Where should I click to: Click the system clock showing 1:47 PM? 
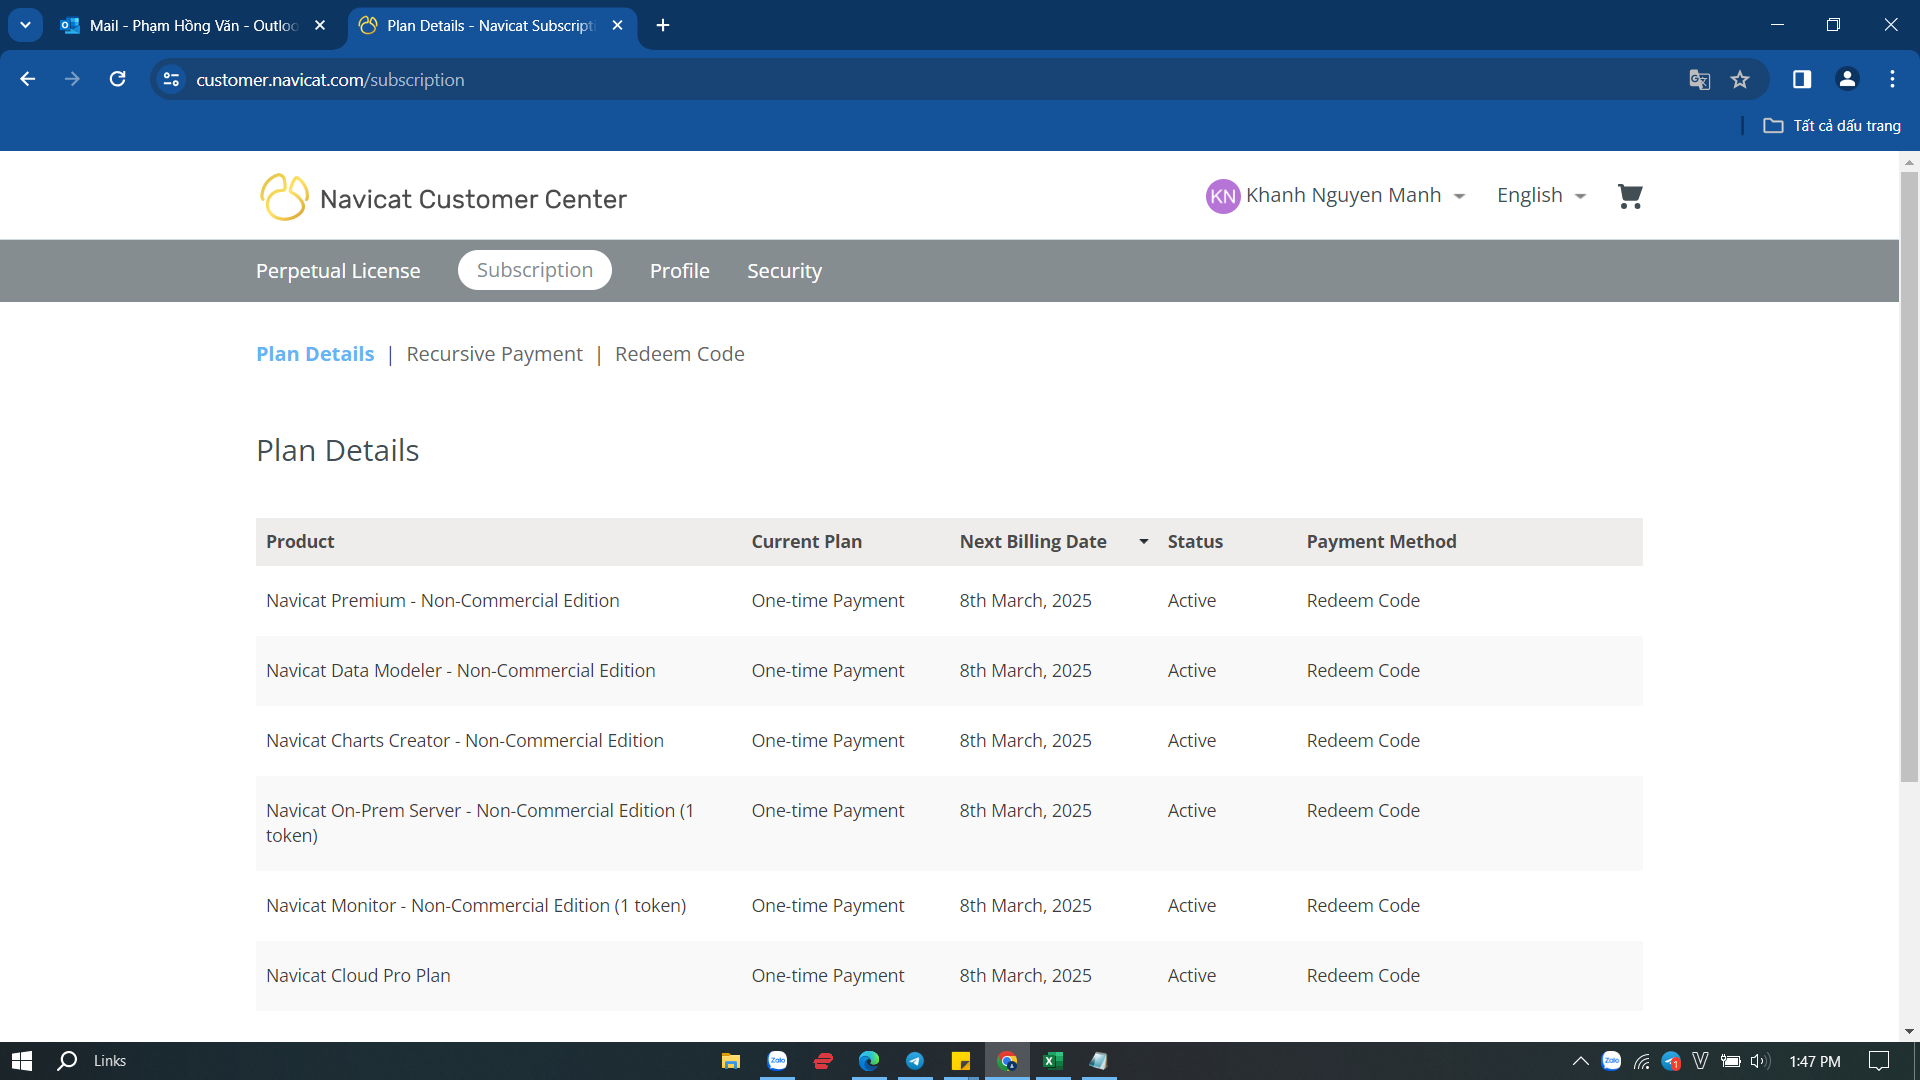(1814, 1061)
